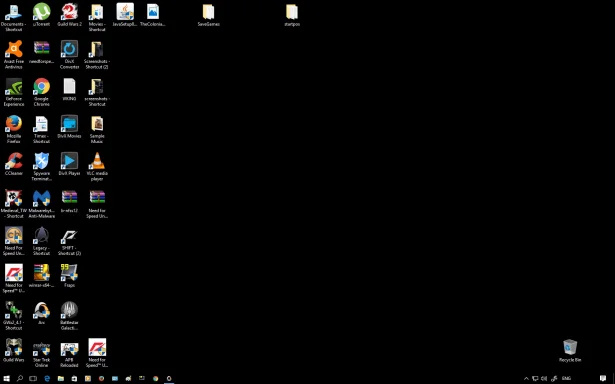This screenshot has height=384, width=615.
Task: Switch to Firefox in the taskbar
Action: click(101, 379)
